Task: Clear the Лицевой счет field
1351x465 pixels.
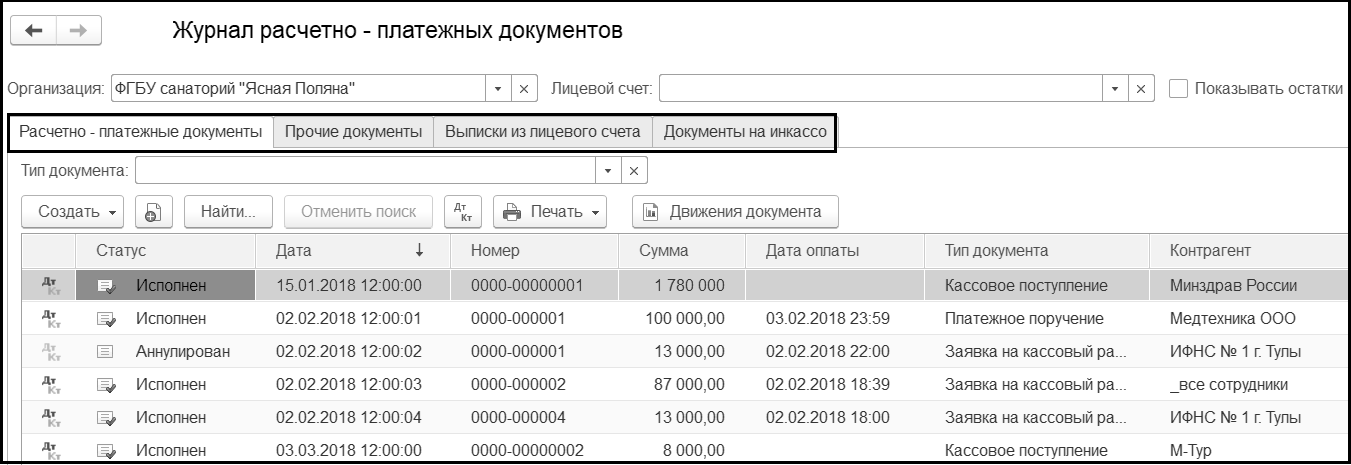Action: 1141,89
